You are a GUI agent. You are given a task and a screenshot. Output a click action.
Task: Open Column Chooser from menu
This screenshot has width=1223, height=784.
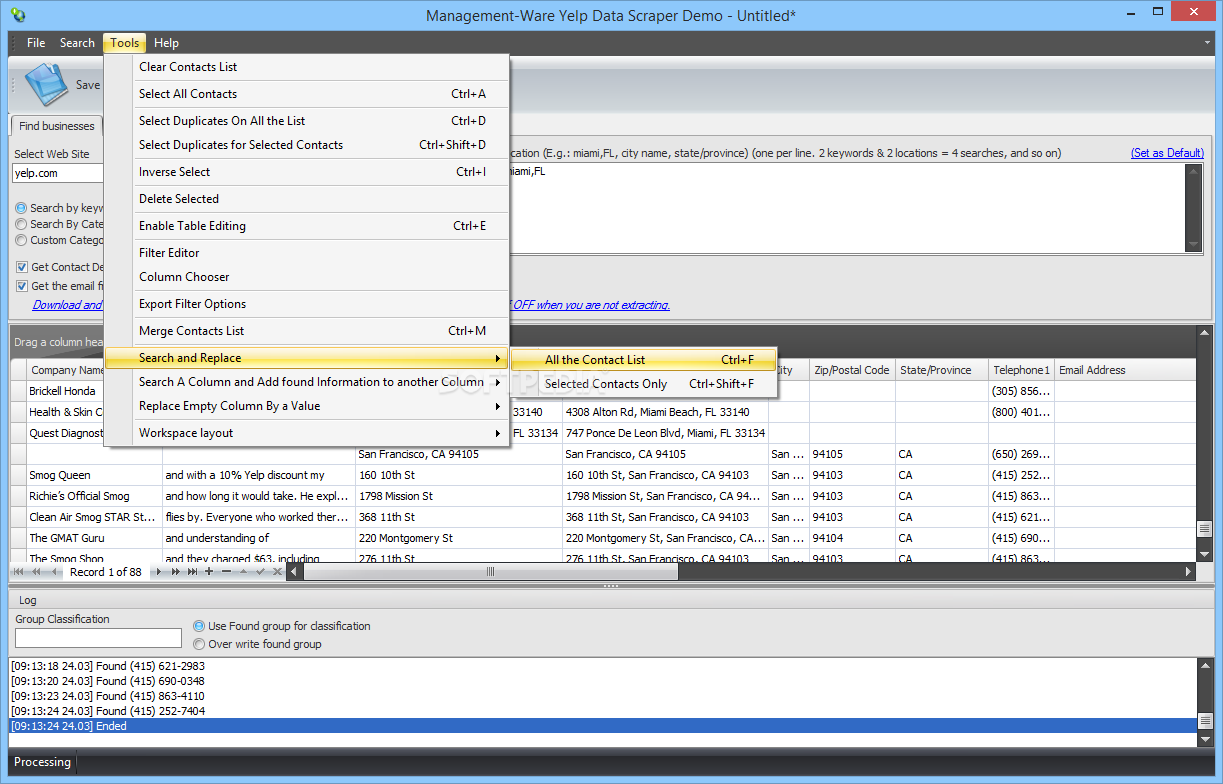pyautogui.click(x=307, y=277)
